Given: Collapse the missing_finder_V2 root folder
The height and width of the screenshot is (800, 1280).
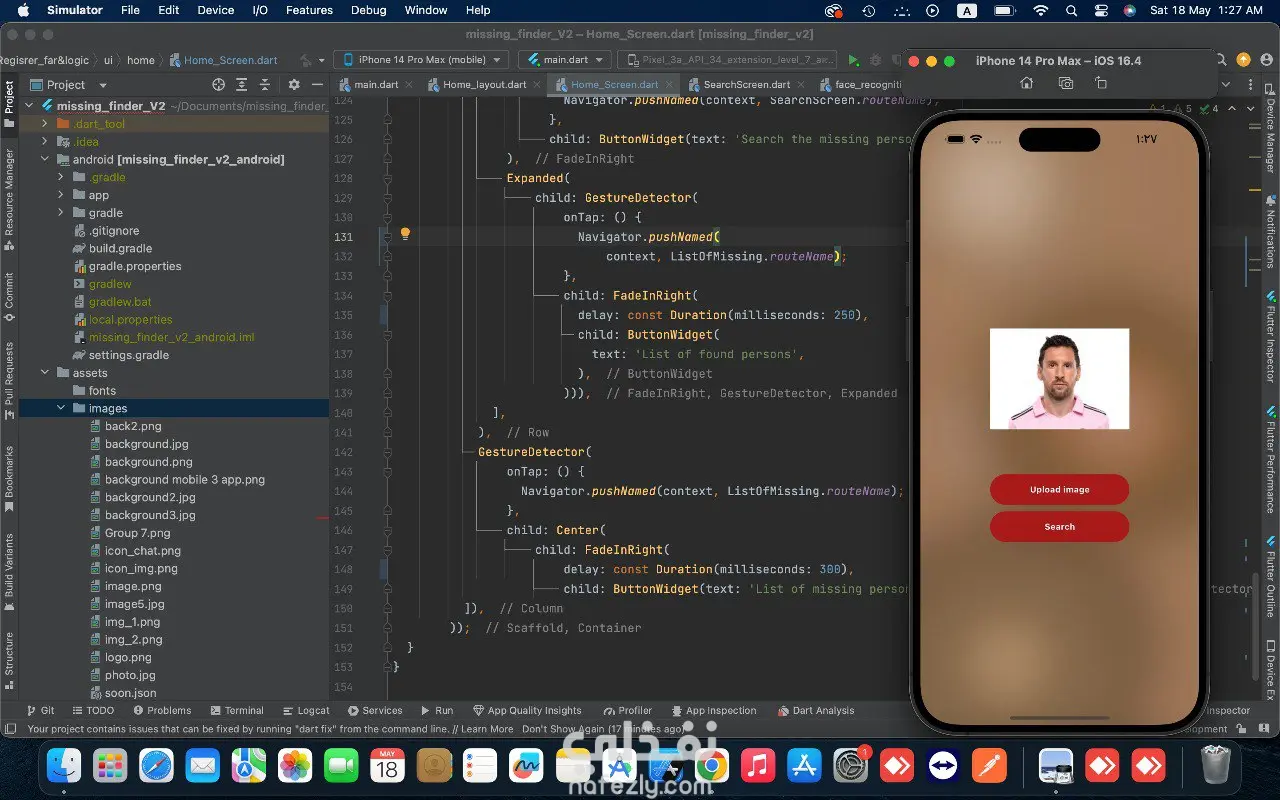Looking at the screenshot, I should click(29, 106).
